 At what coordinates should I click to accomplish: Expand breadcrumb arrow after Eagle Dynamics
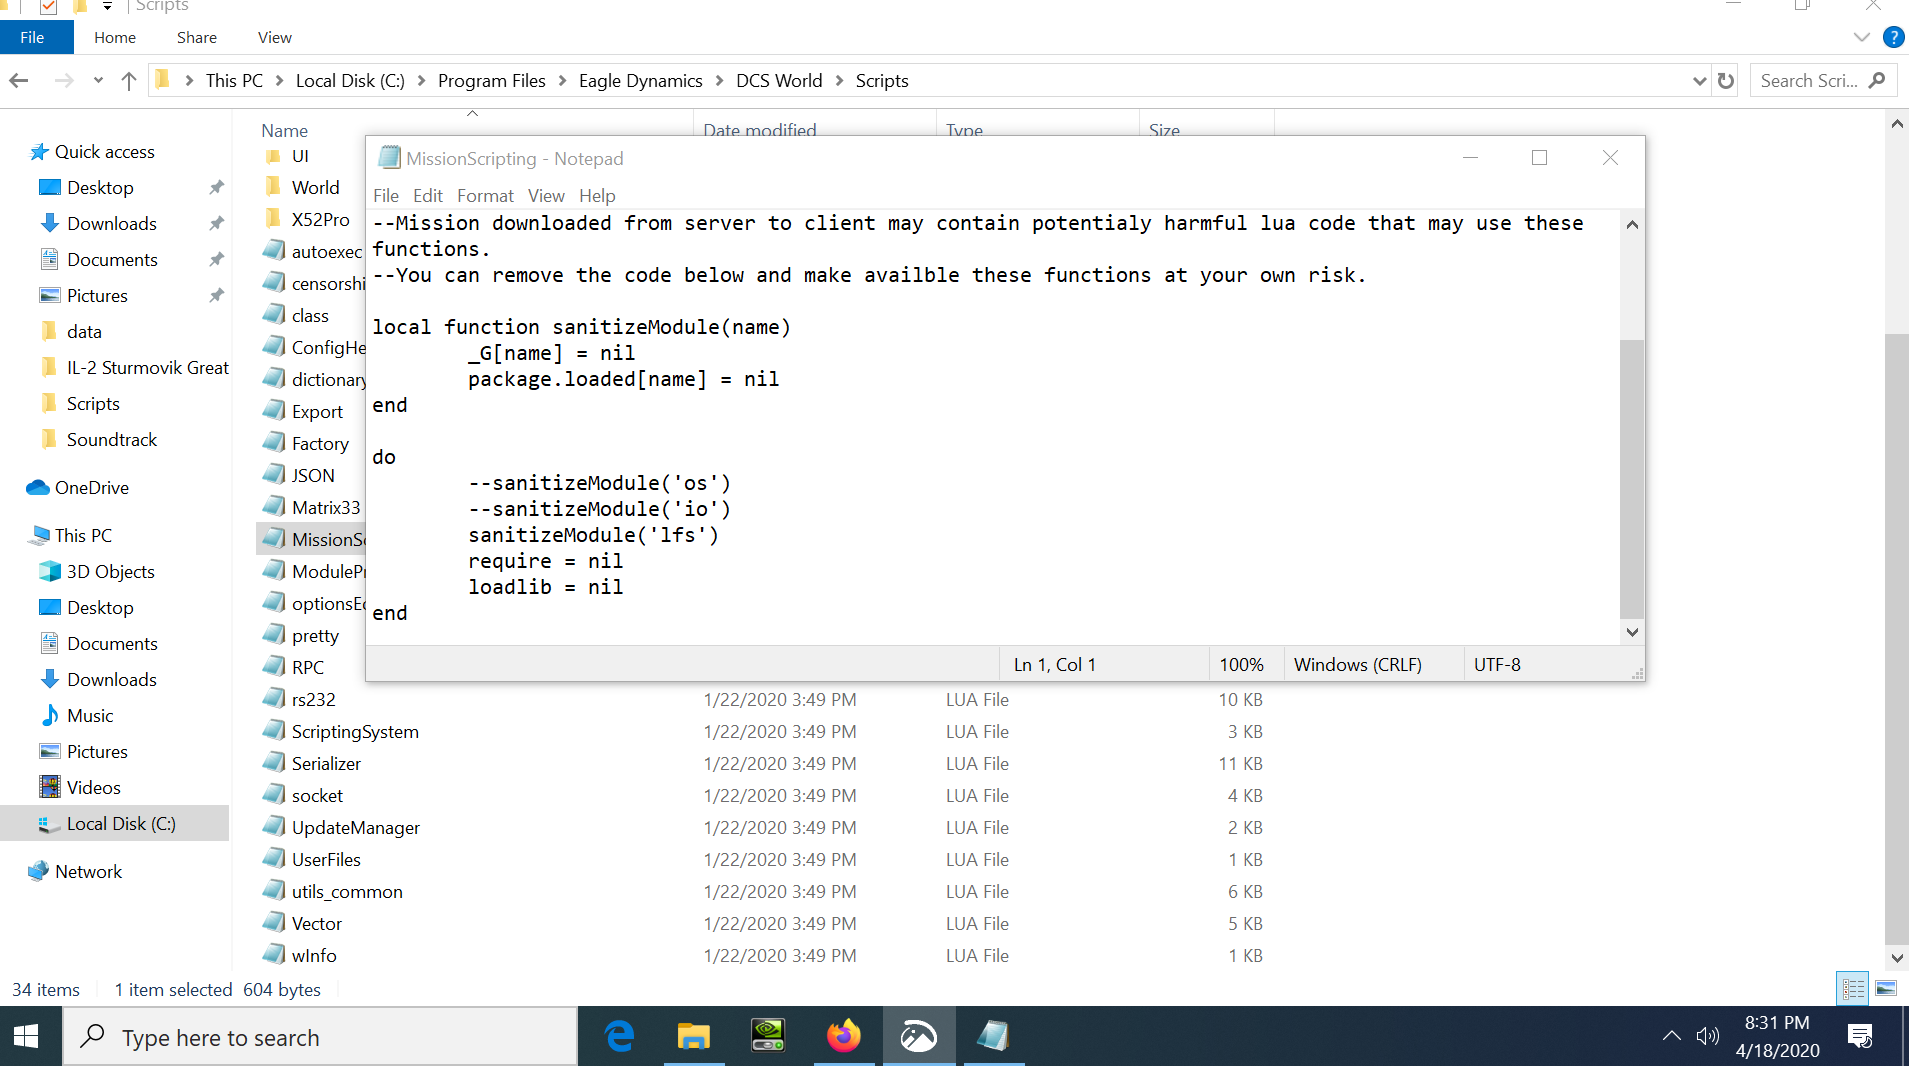720,81
